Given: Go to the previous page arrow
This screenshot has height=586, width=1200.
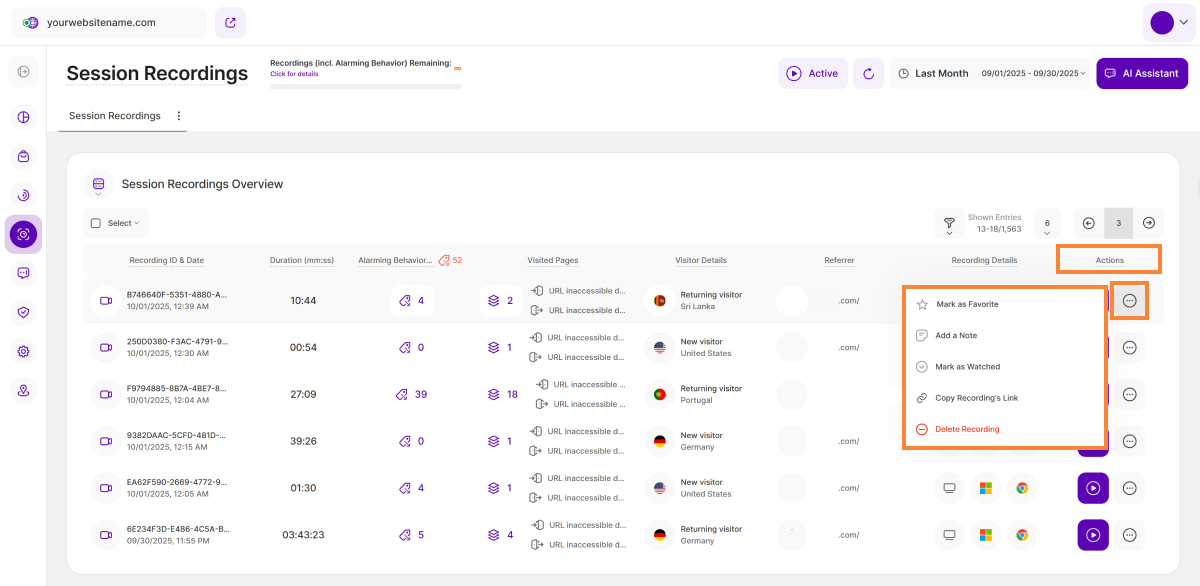Looking at the screenshot, I should [x=1089, y=223].
